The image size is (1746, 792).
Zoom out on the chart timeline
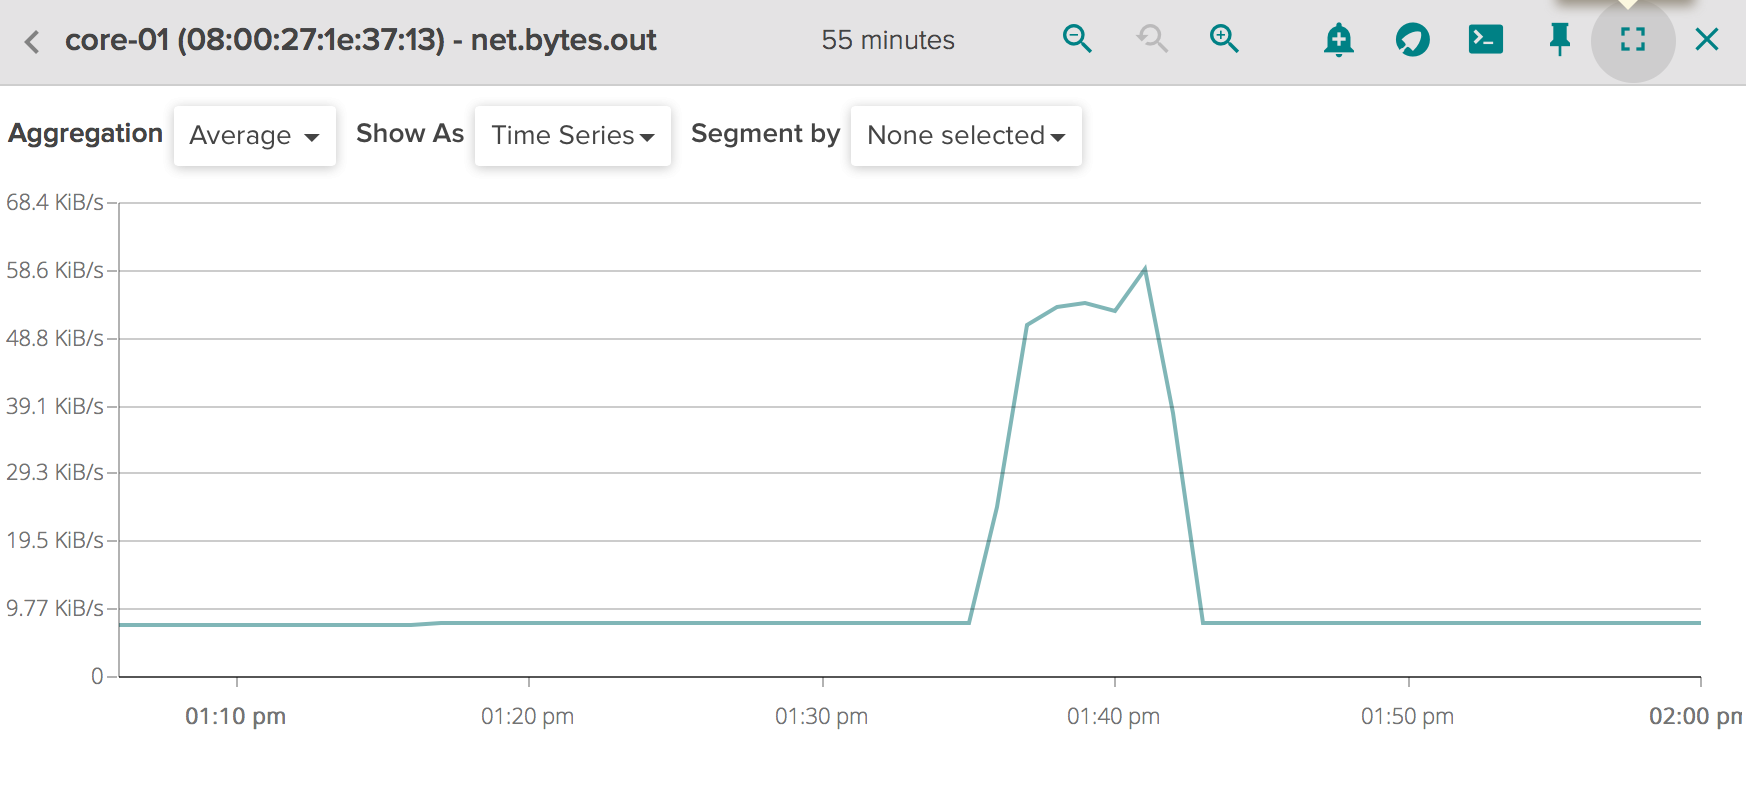1076,39
